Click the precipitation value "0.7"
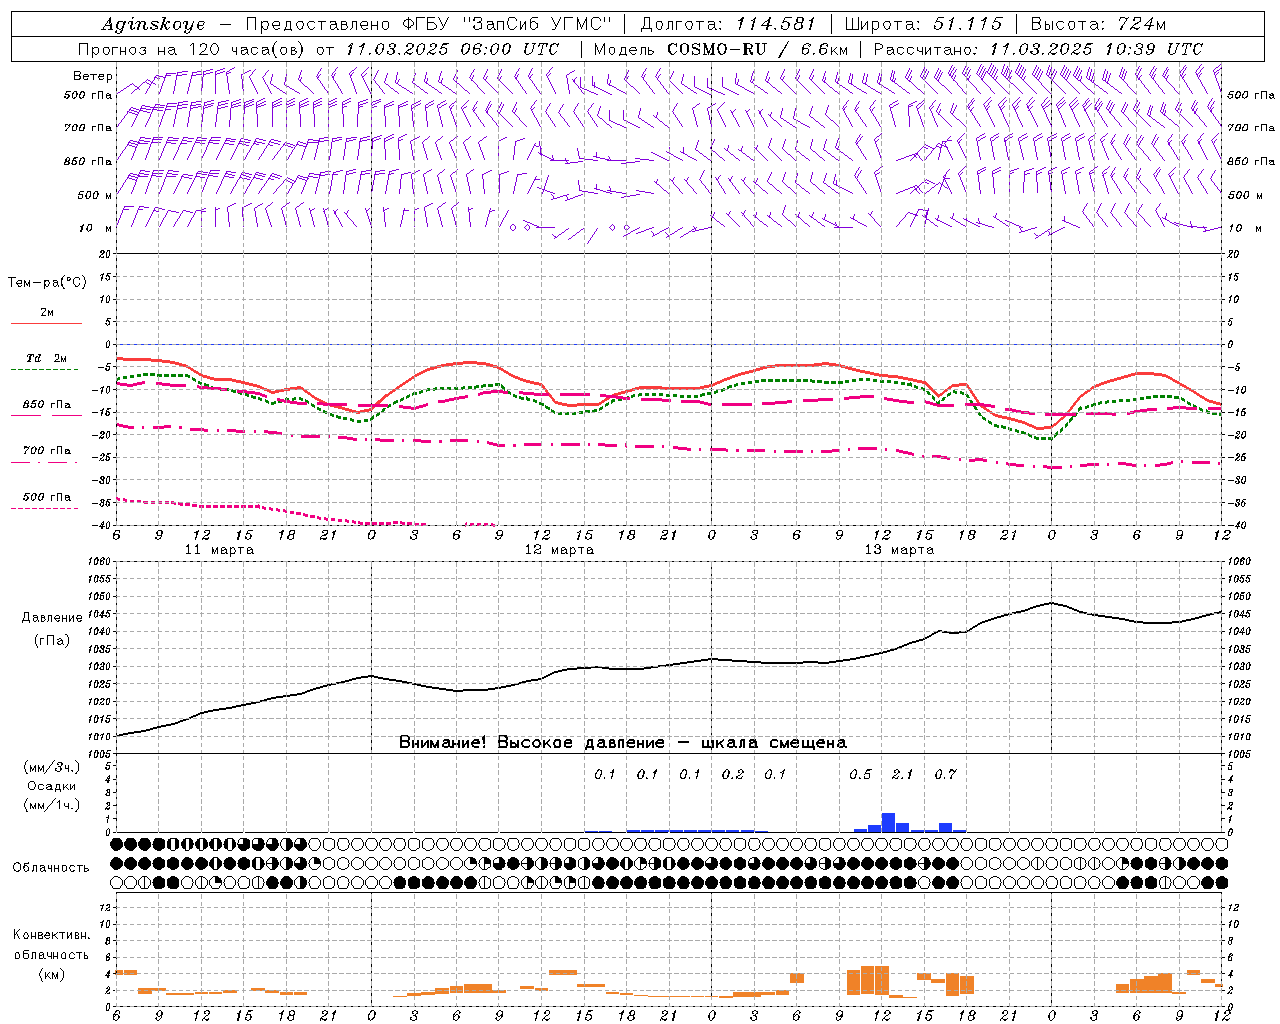 pos(945,774)
